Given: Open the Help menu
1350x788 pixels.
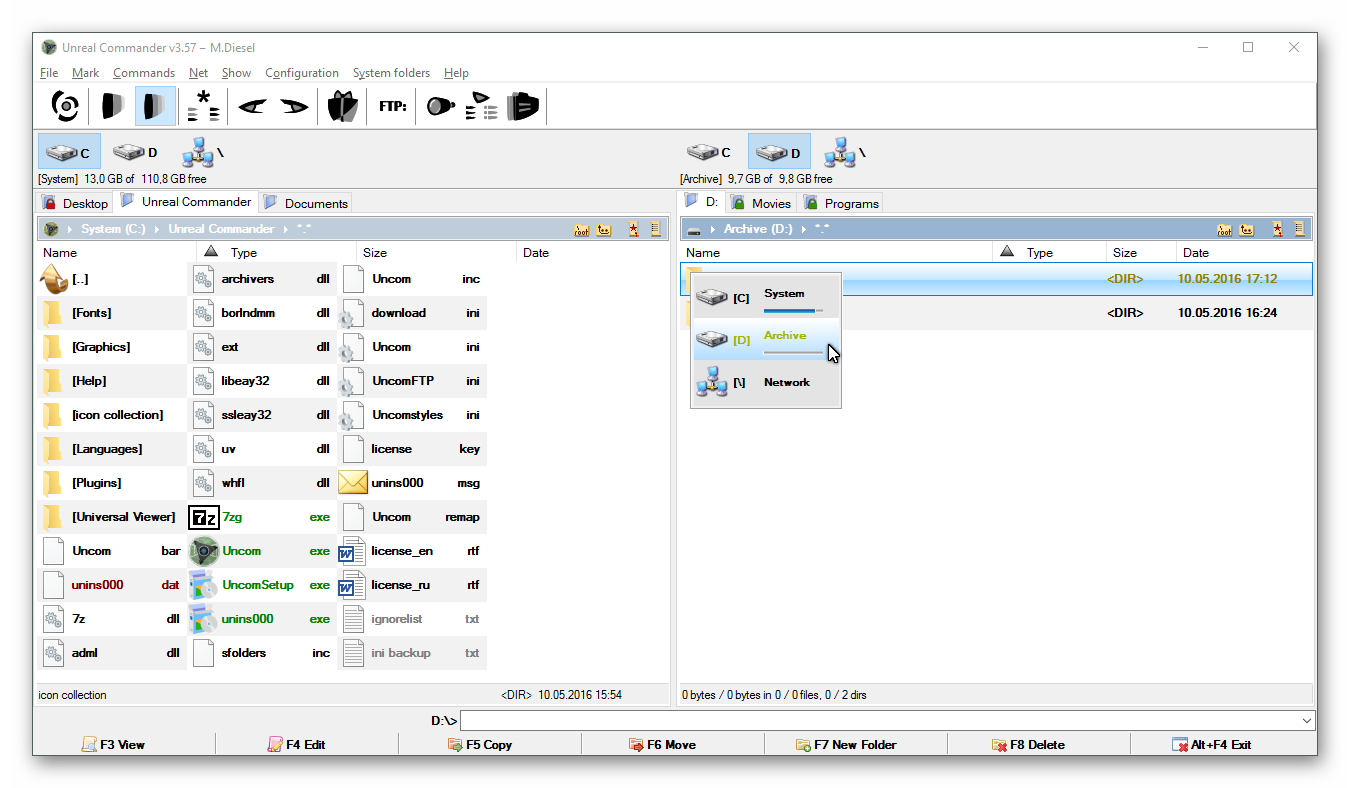Looking at the screenshot, I should (456, 73).
